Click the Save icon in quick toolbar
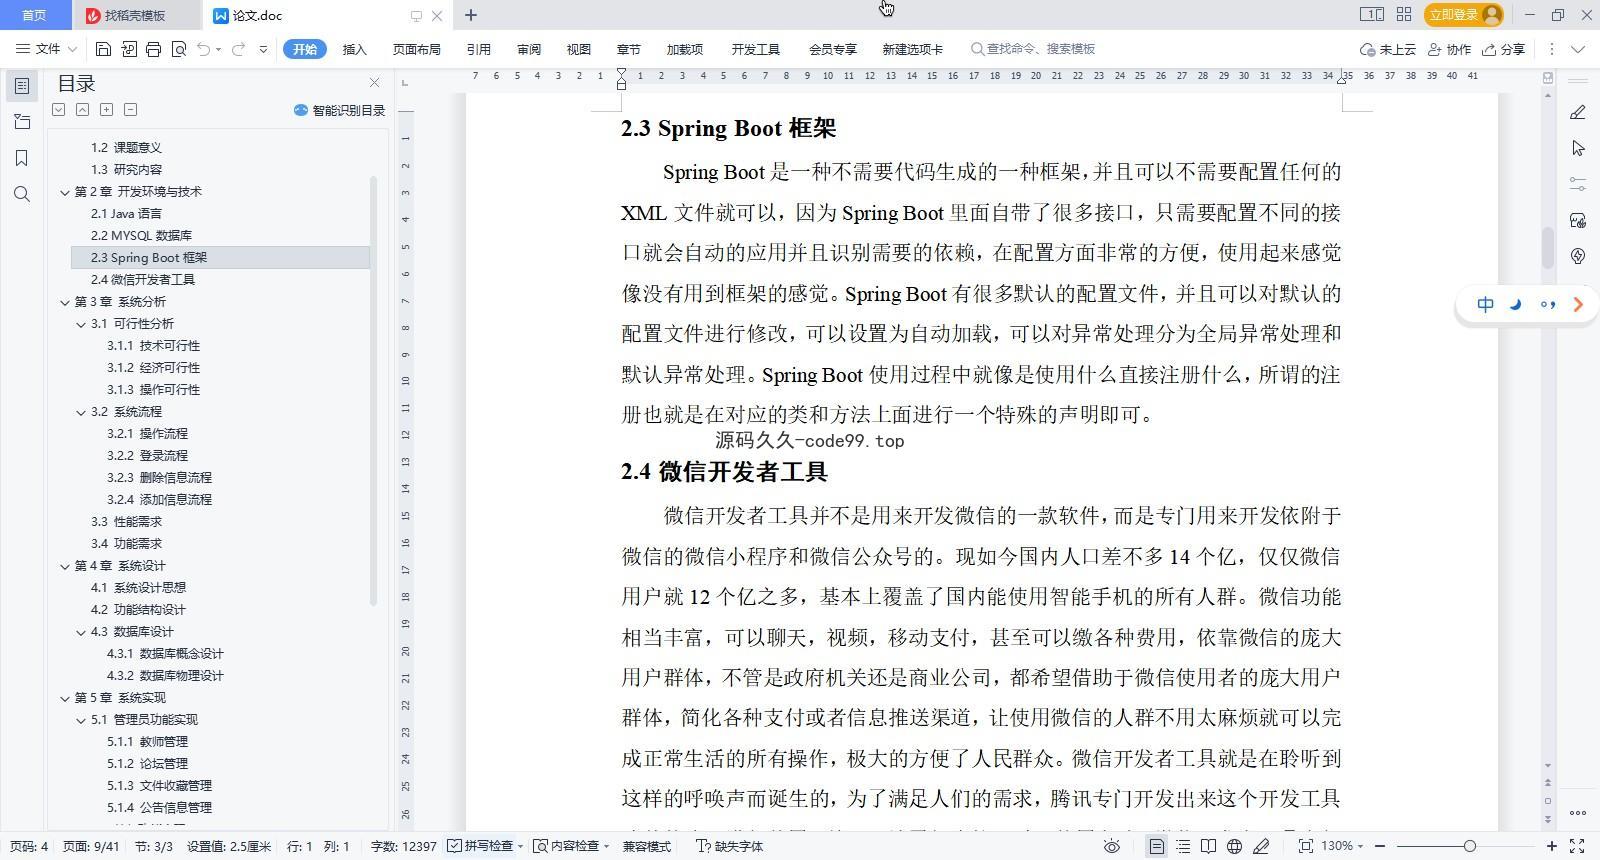 click(x=103, y=49)
